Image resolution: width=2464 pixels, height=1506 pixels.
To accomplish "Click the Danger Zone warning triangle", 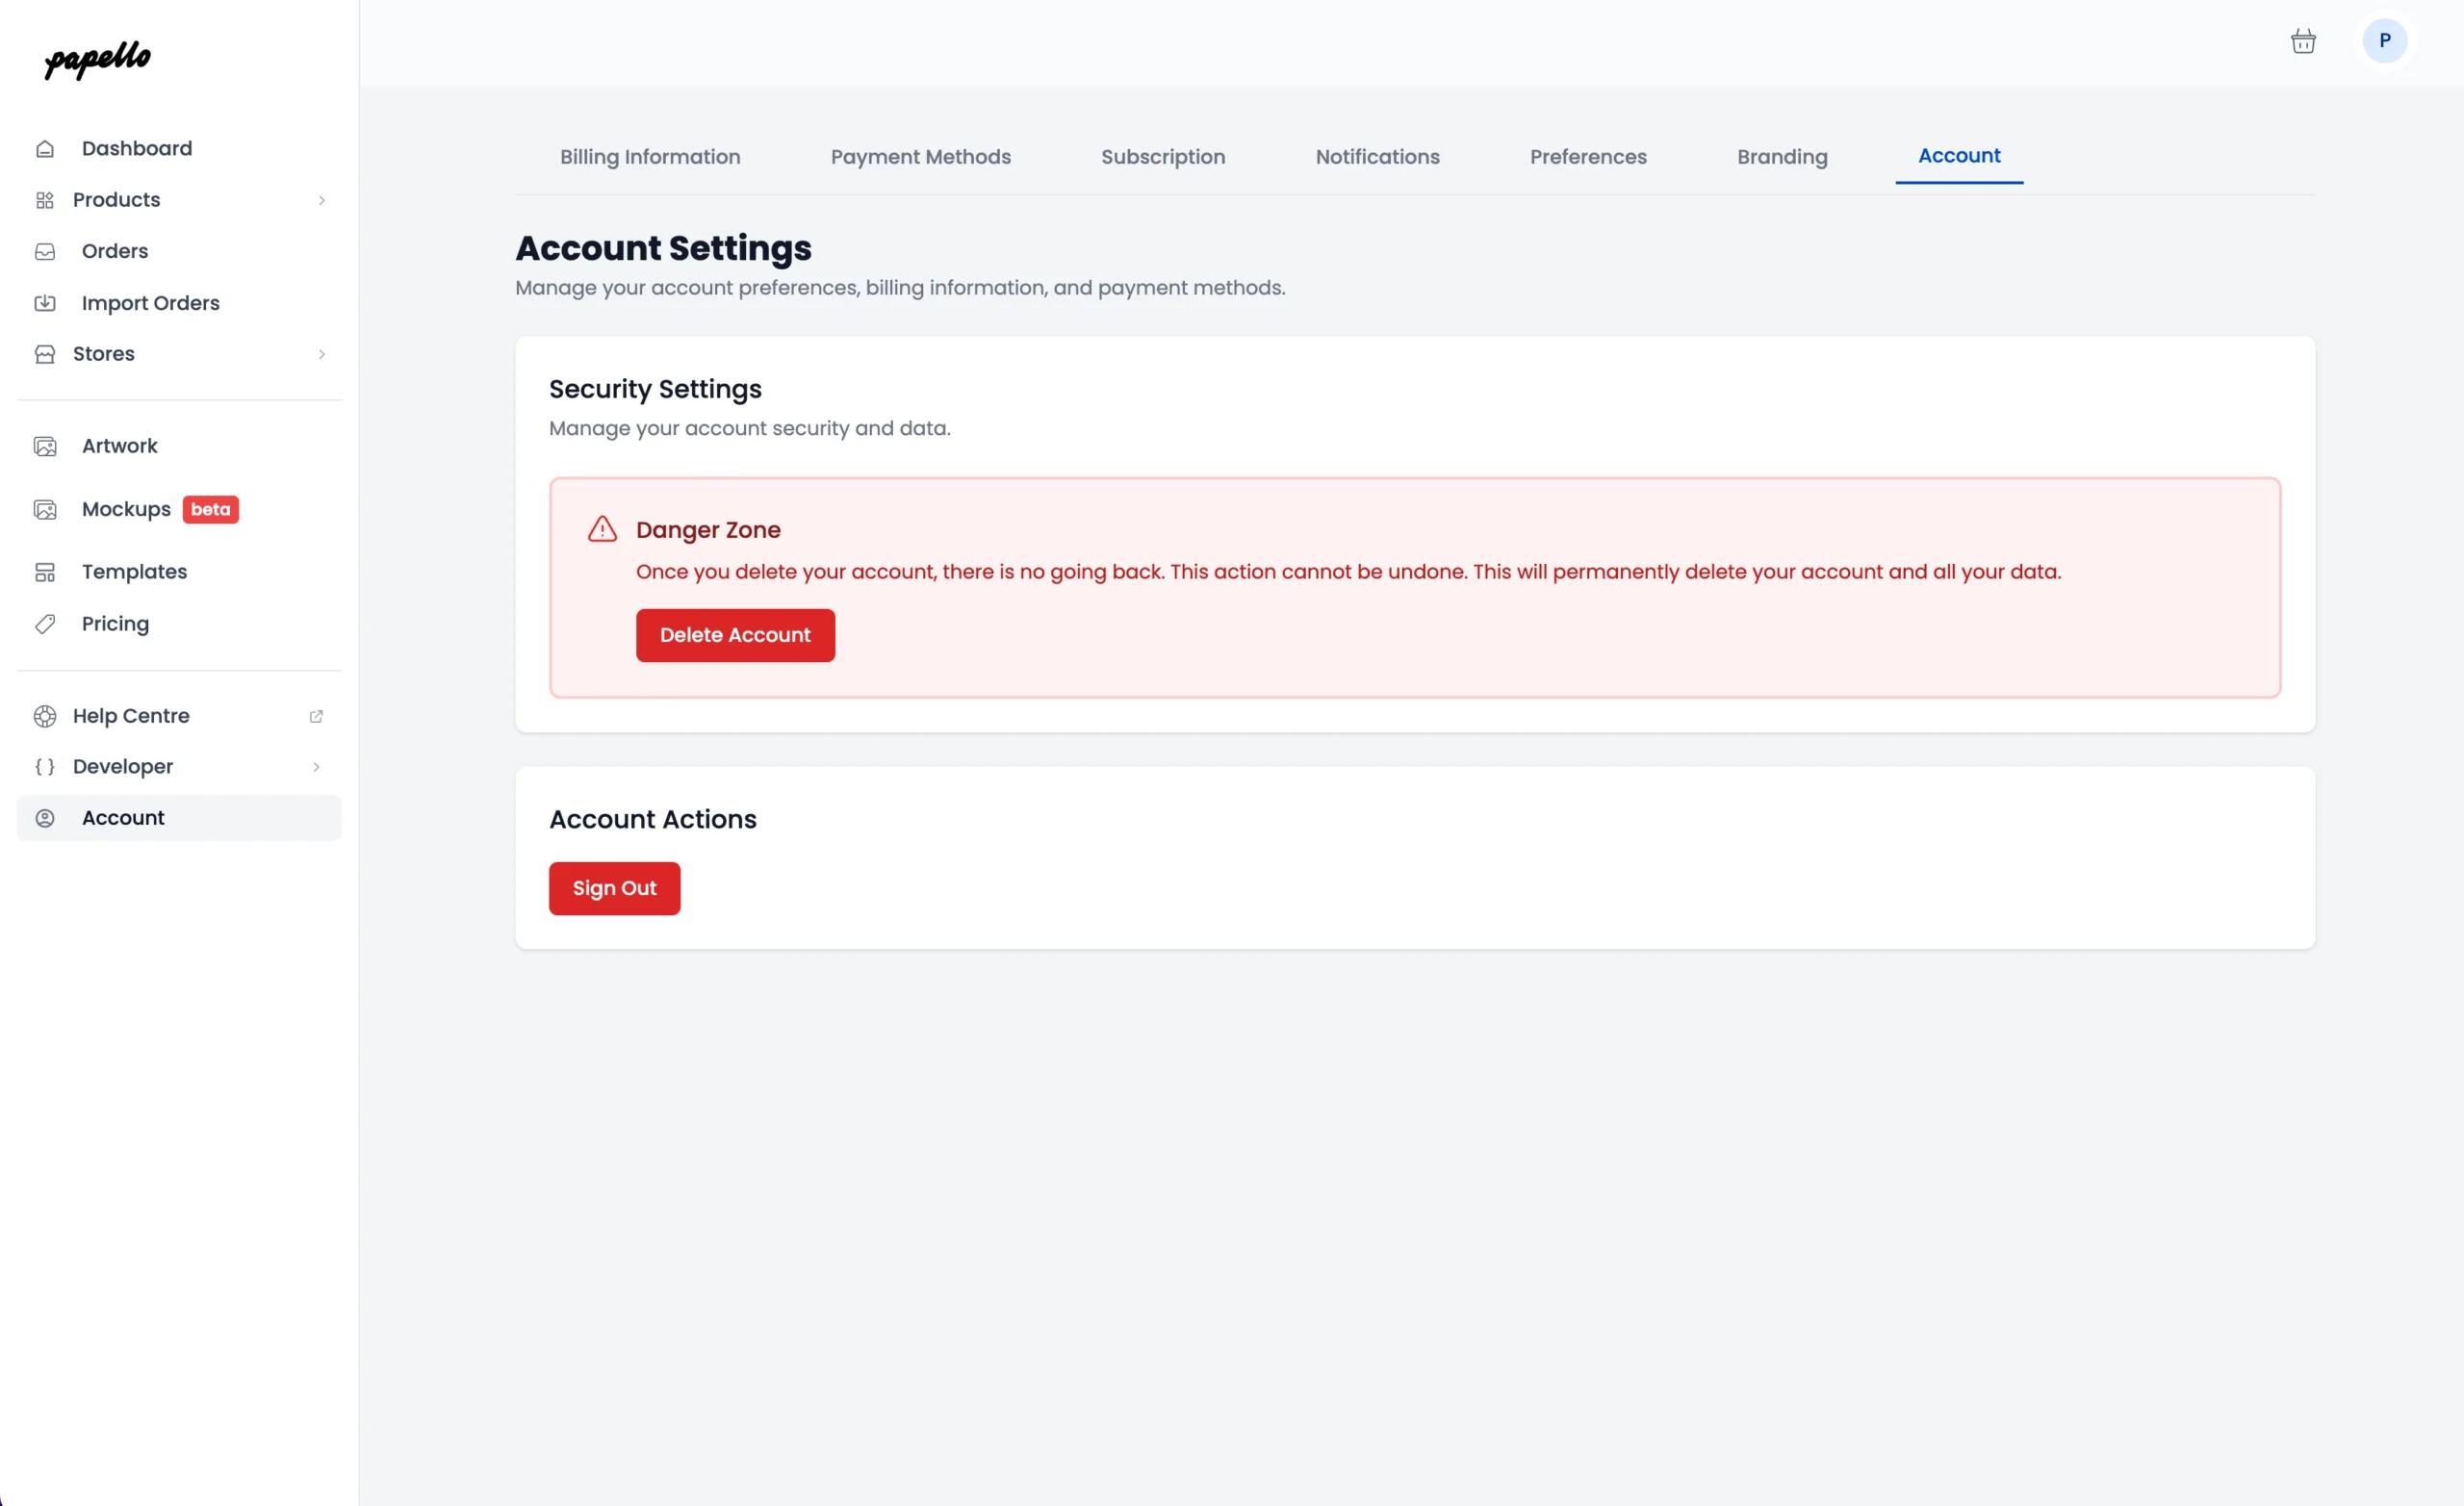I will click(x=602, y=529).
